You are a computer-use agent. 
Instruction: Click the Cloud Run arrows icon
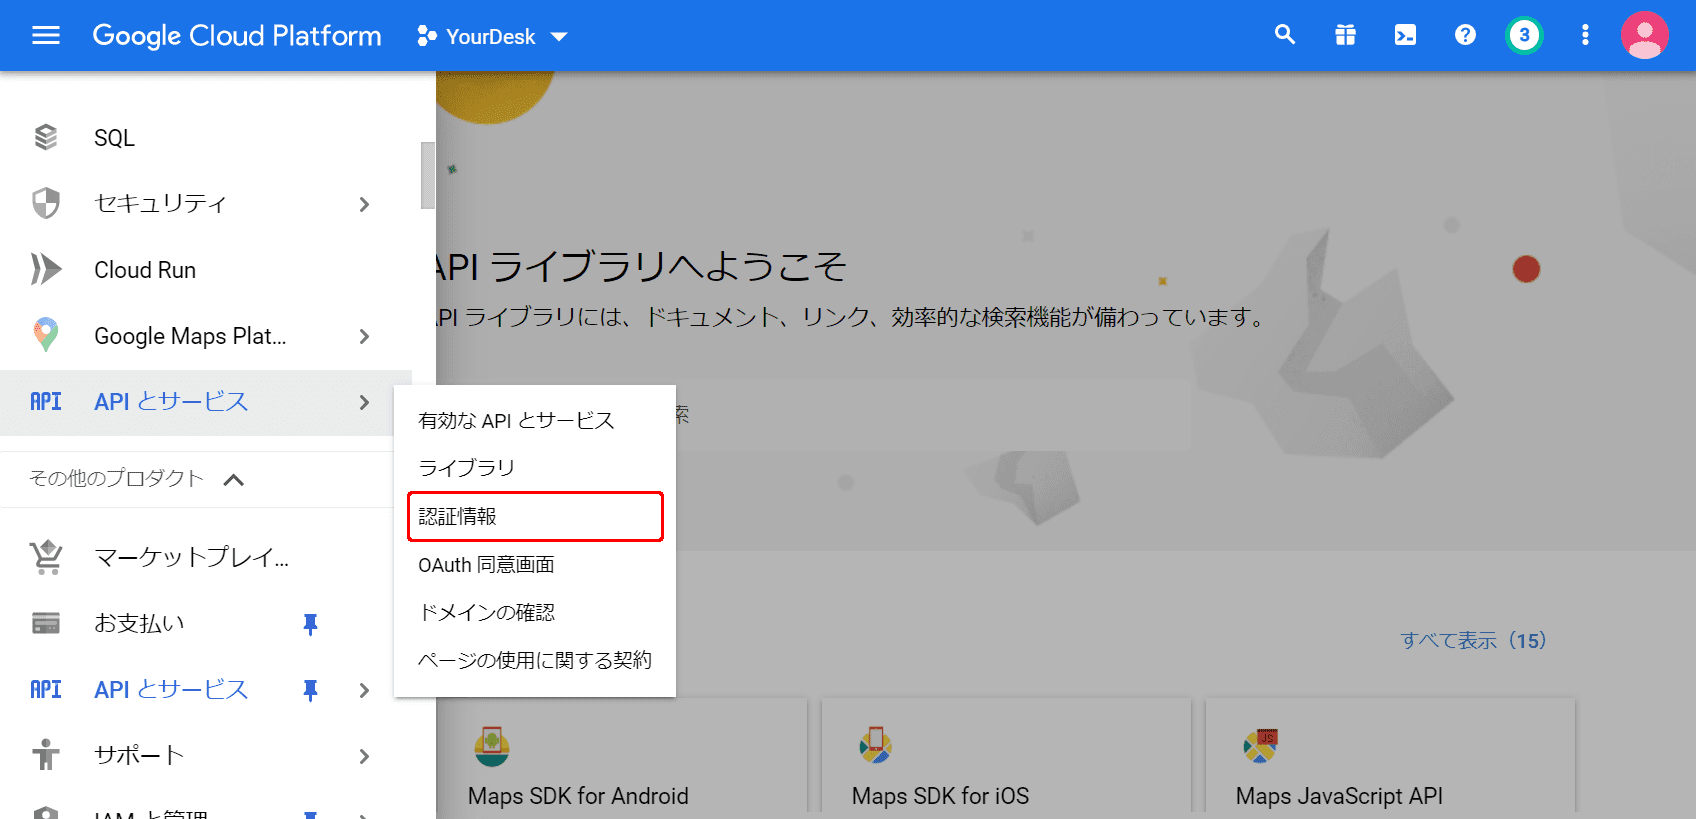tap(46, 269)
